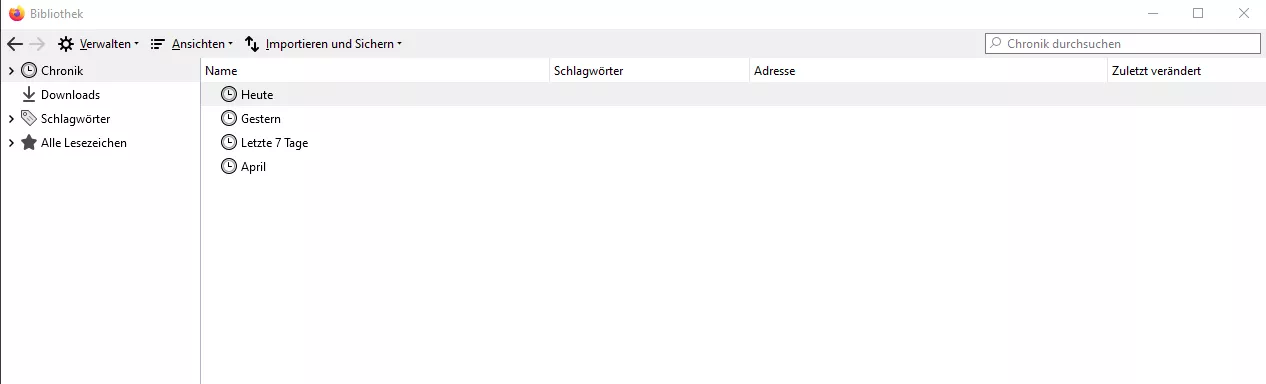The height and width of the screenshot is (384, 1266).
Task: Select the Letzte 7 Tage row
Action: [x=733, y=143]
